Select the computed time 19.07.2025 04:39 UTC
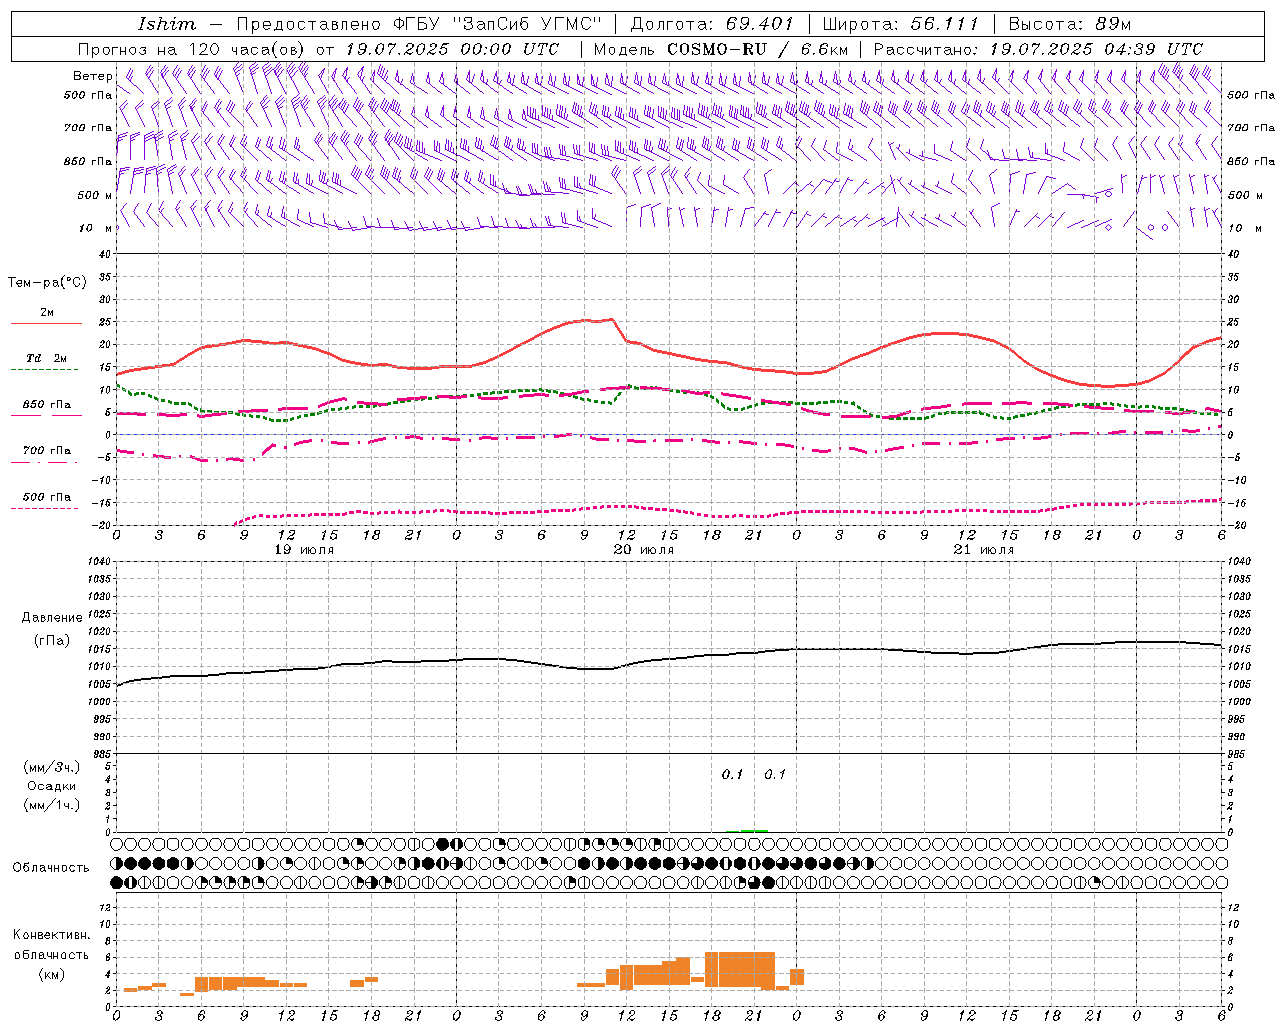 [x=1096, y=49]
